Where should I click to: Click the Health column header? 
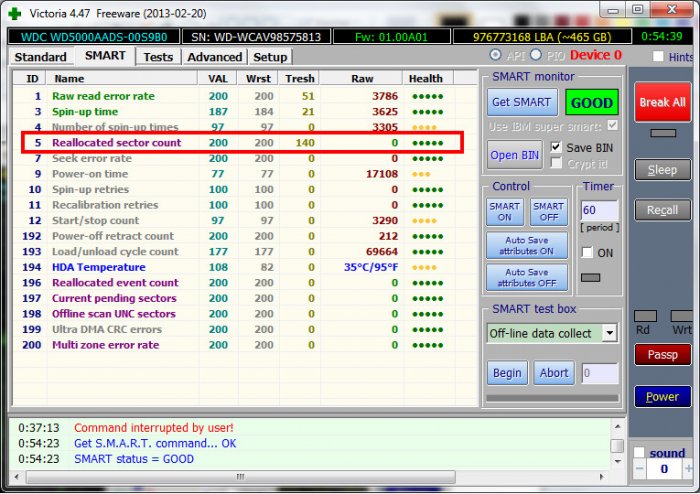[x=428, y=79]
